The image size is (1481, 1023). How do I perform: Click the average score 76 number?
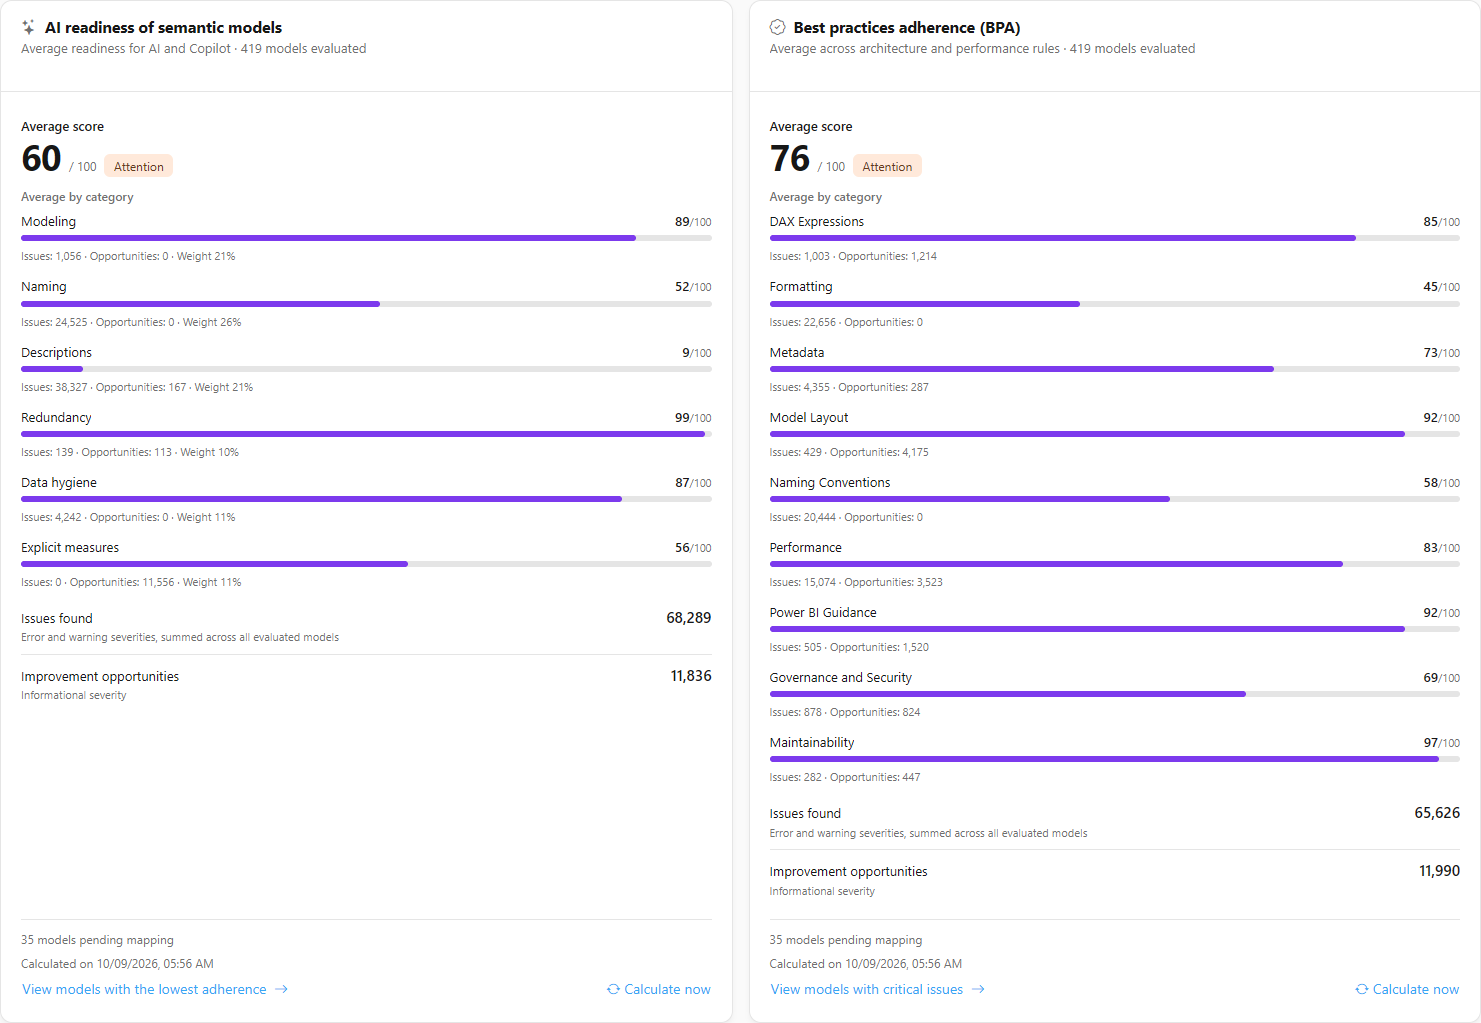click(x=790, y=158)
